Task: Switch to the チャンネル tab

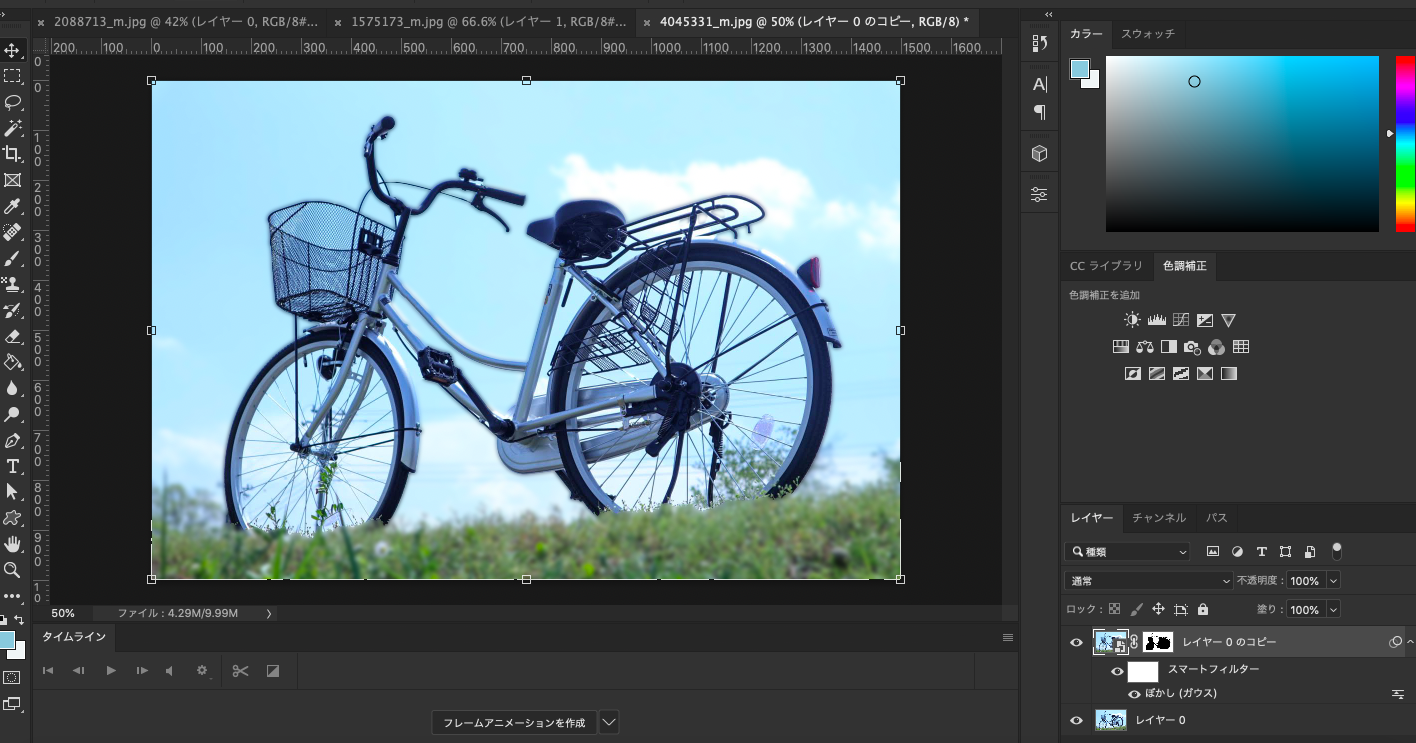Action: point(1159,517)
